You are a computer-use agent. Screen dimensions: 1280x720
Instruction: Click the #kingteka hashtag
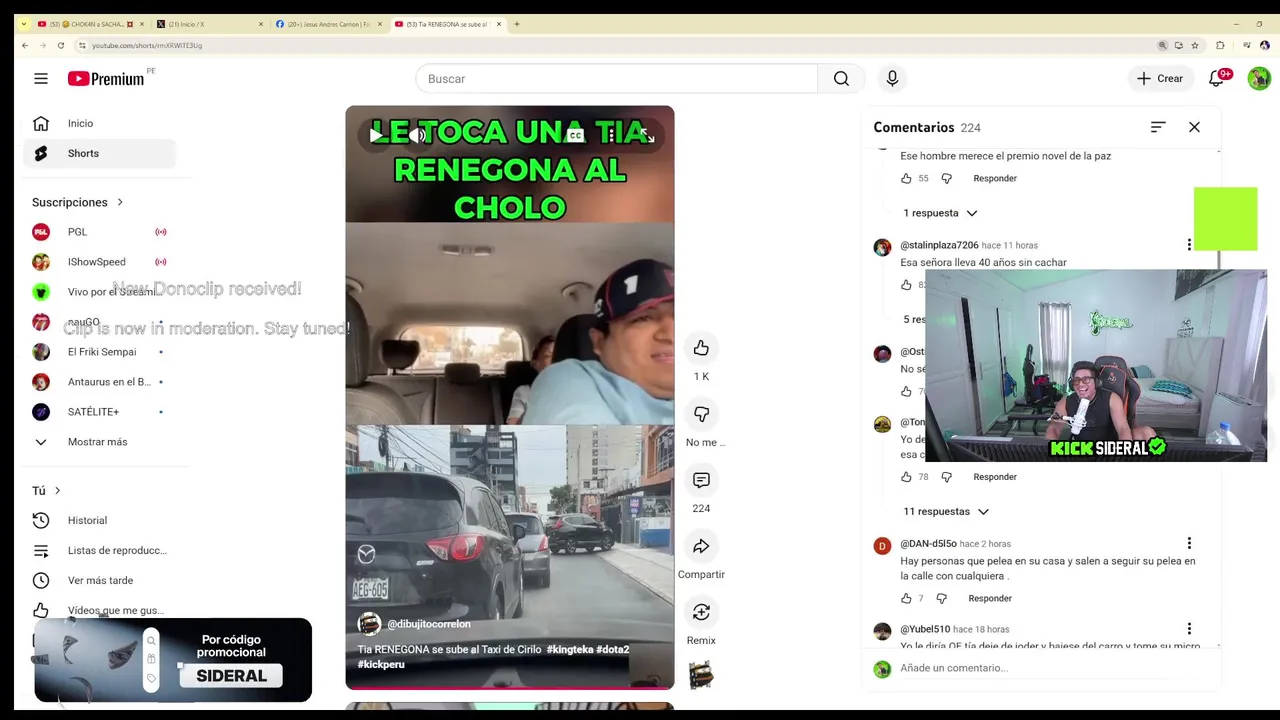(570, 650)
